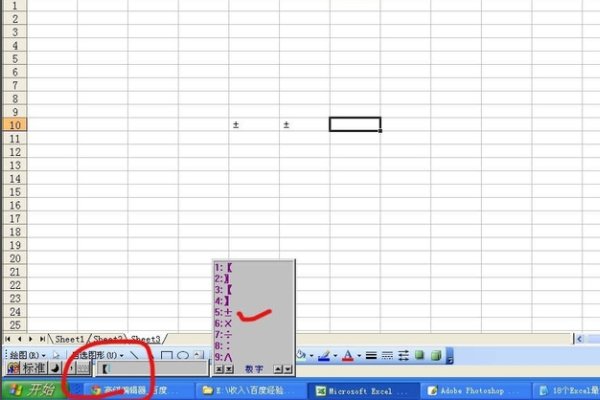
Task: Click the 开始 Start button
Action: pos(33,390)
